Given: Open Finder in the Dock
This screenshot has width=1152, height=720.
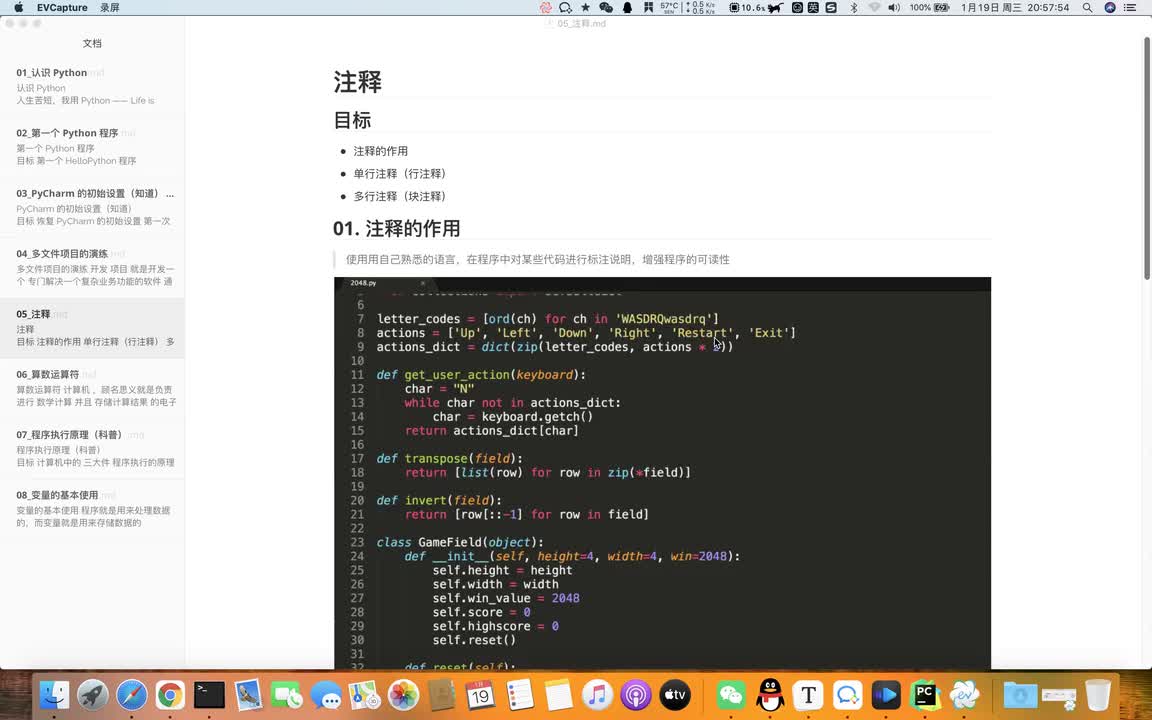Looking at the screenshot, I should click(54, 694).
